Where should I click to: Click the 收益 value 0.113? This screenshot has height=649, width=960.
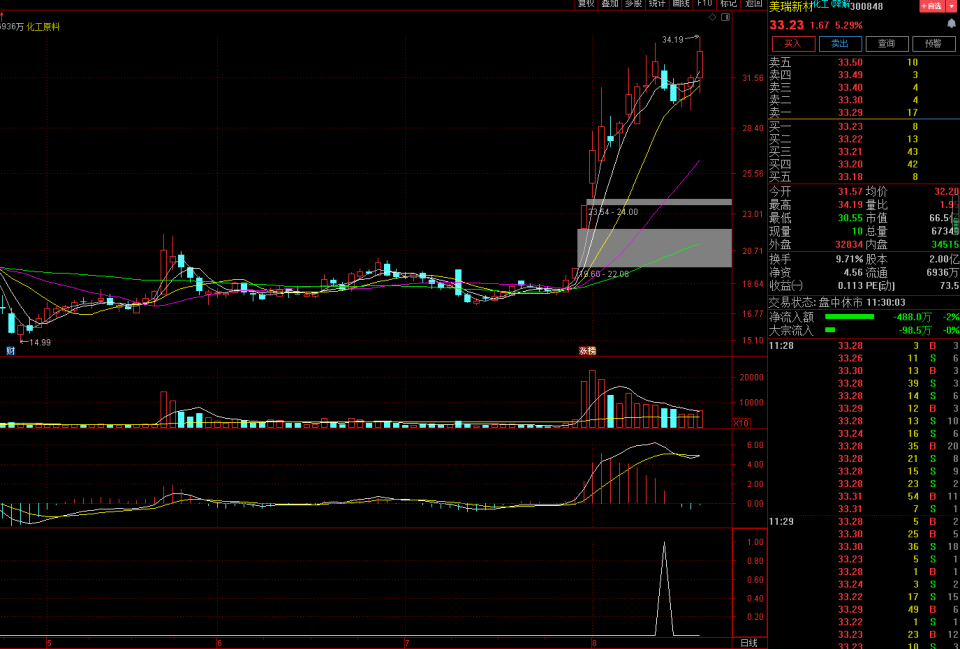850,286
